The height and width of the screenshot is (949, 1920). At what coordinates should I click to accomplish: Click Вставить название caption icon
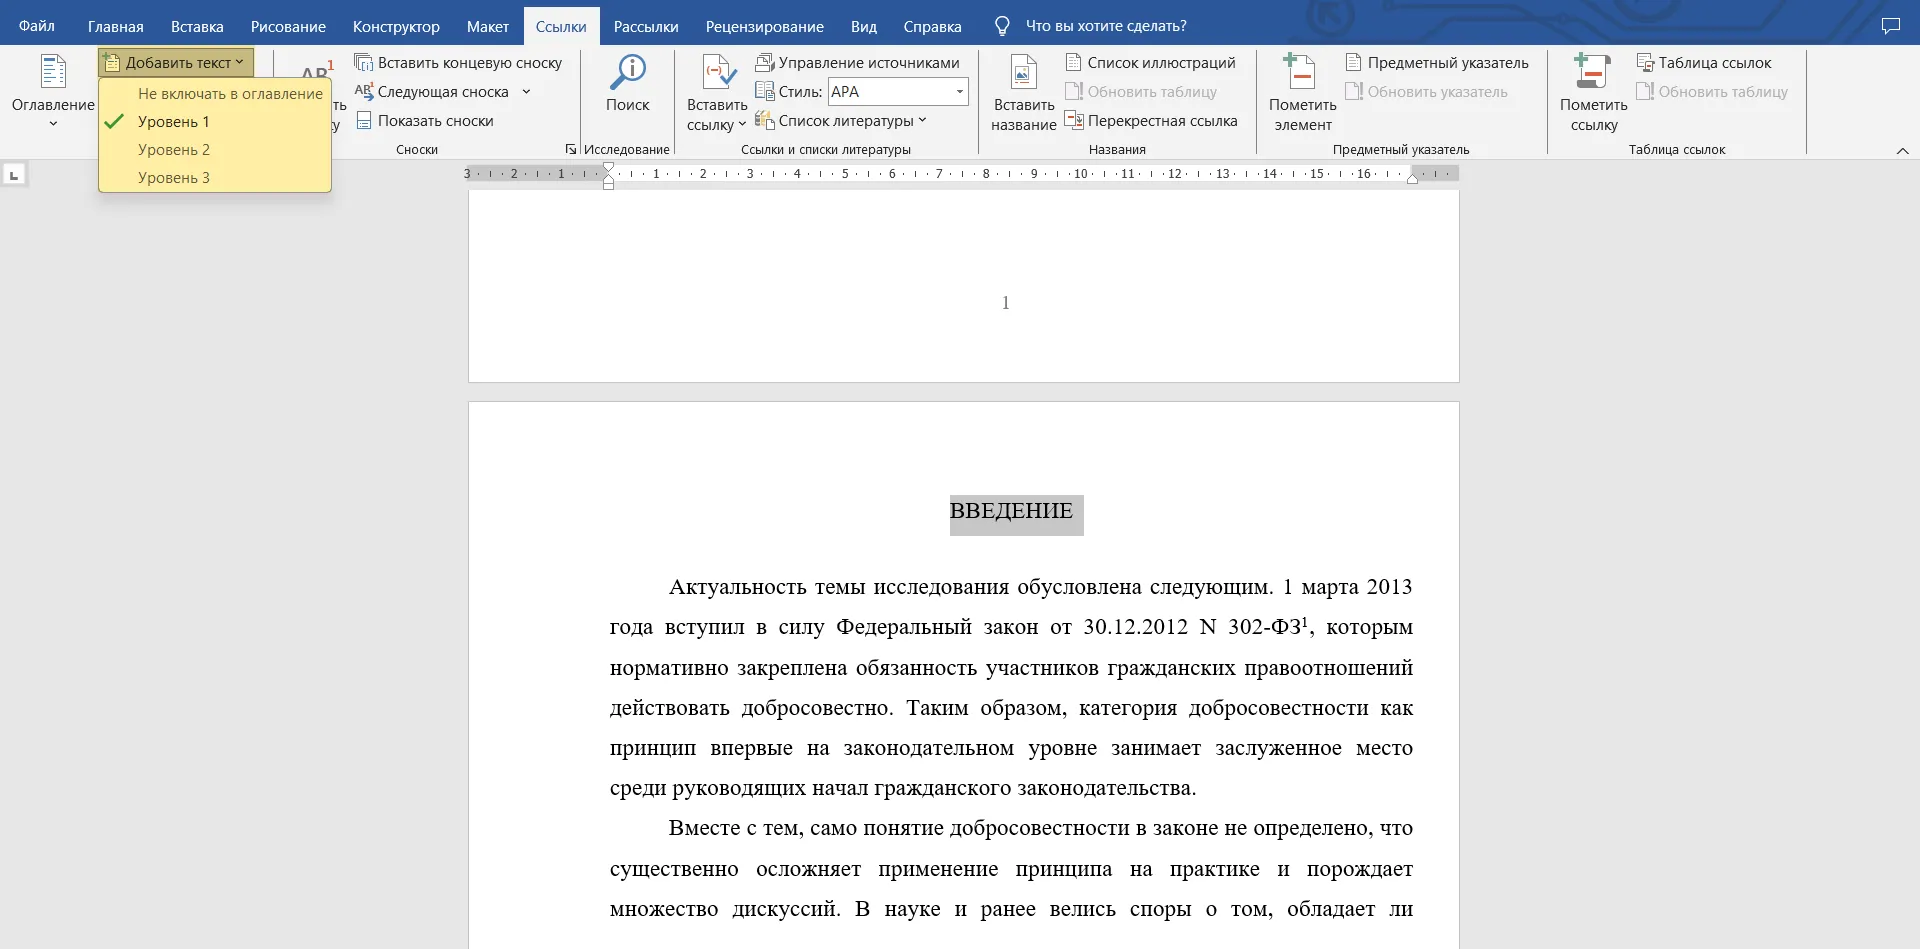click(x=1023, y=73)
